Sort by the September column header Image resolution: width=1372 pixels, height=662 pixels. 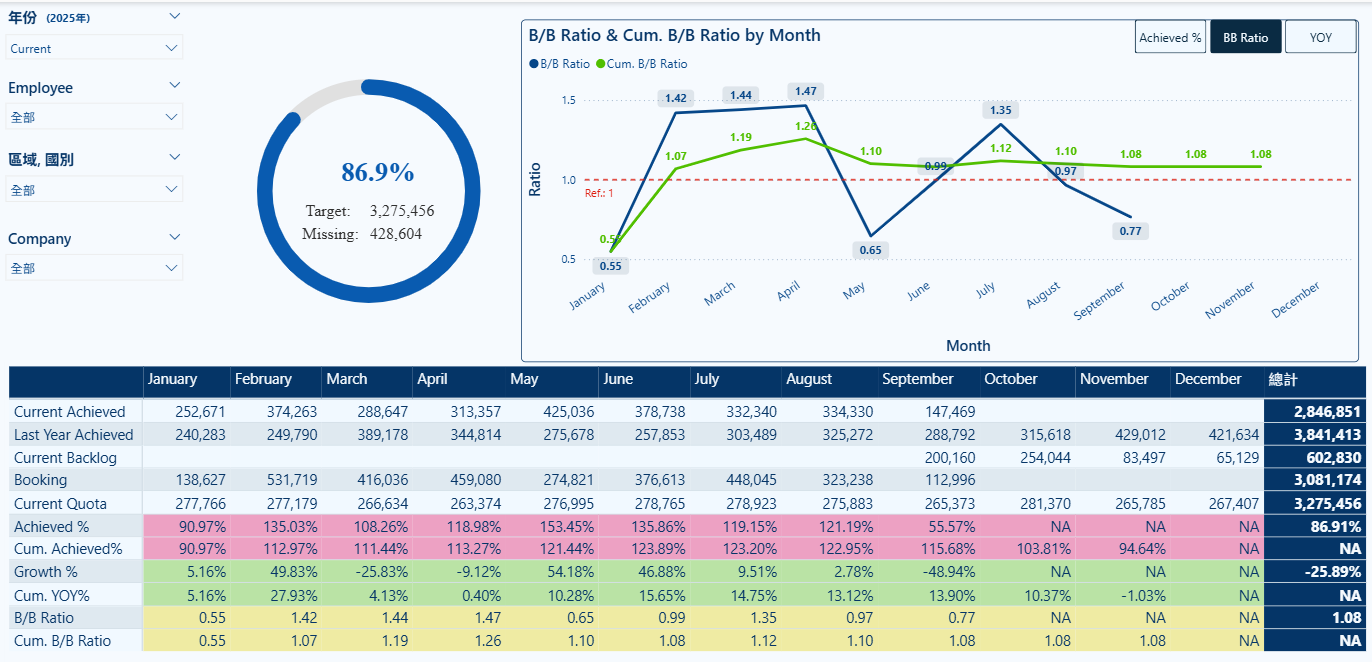tap(918, 379)
